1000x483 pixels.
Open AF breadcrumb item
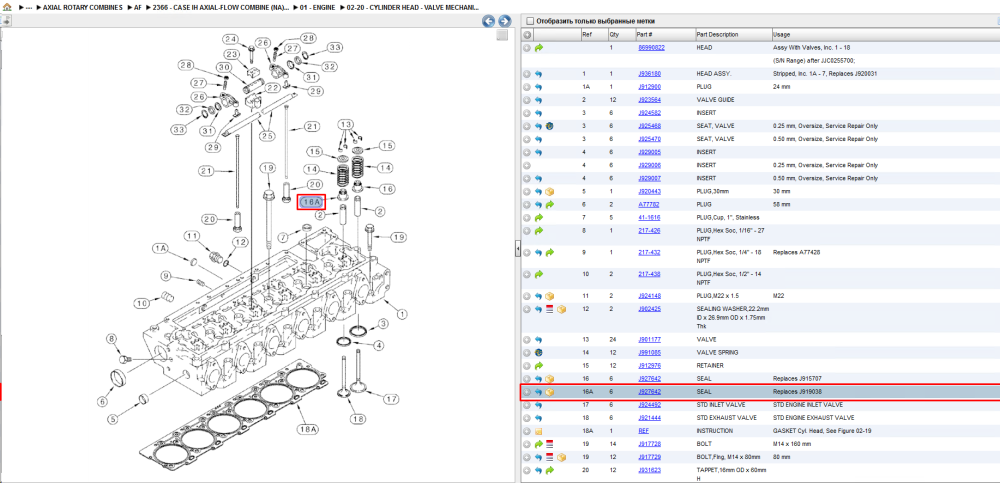[138, 7]
